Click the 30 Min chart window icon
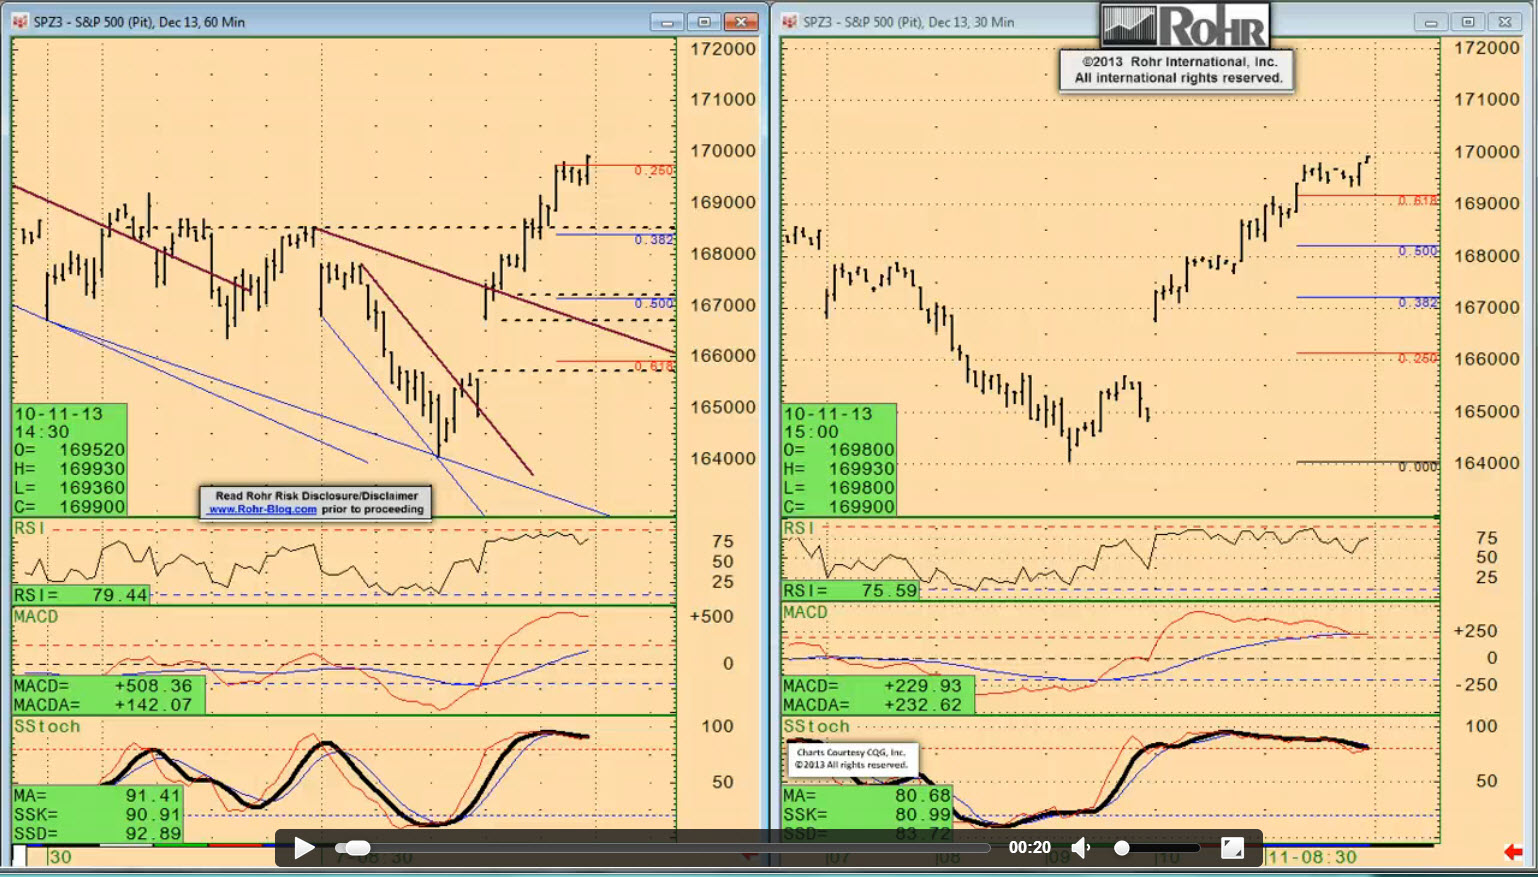The height and width of the screenshot is (877, 1538). pos(790,21)
